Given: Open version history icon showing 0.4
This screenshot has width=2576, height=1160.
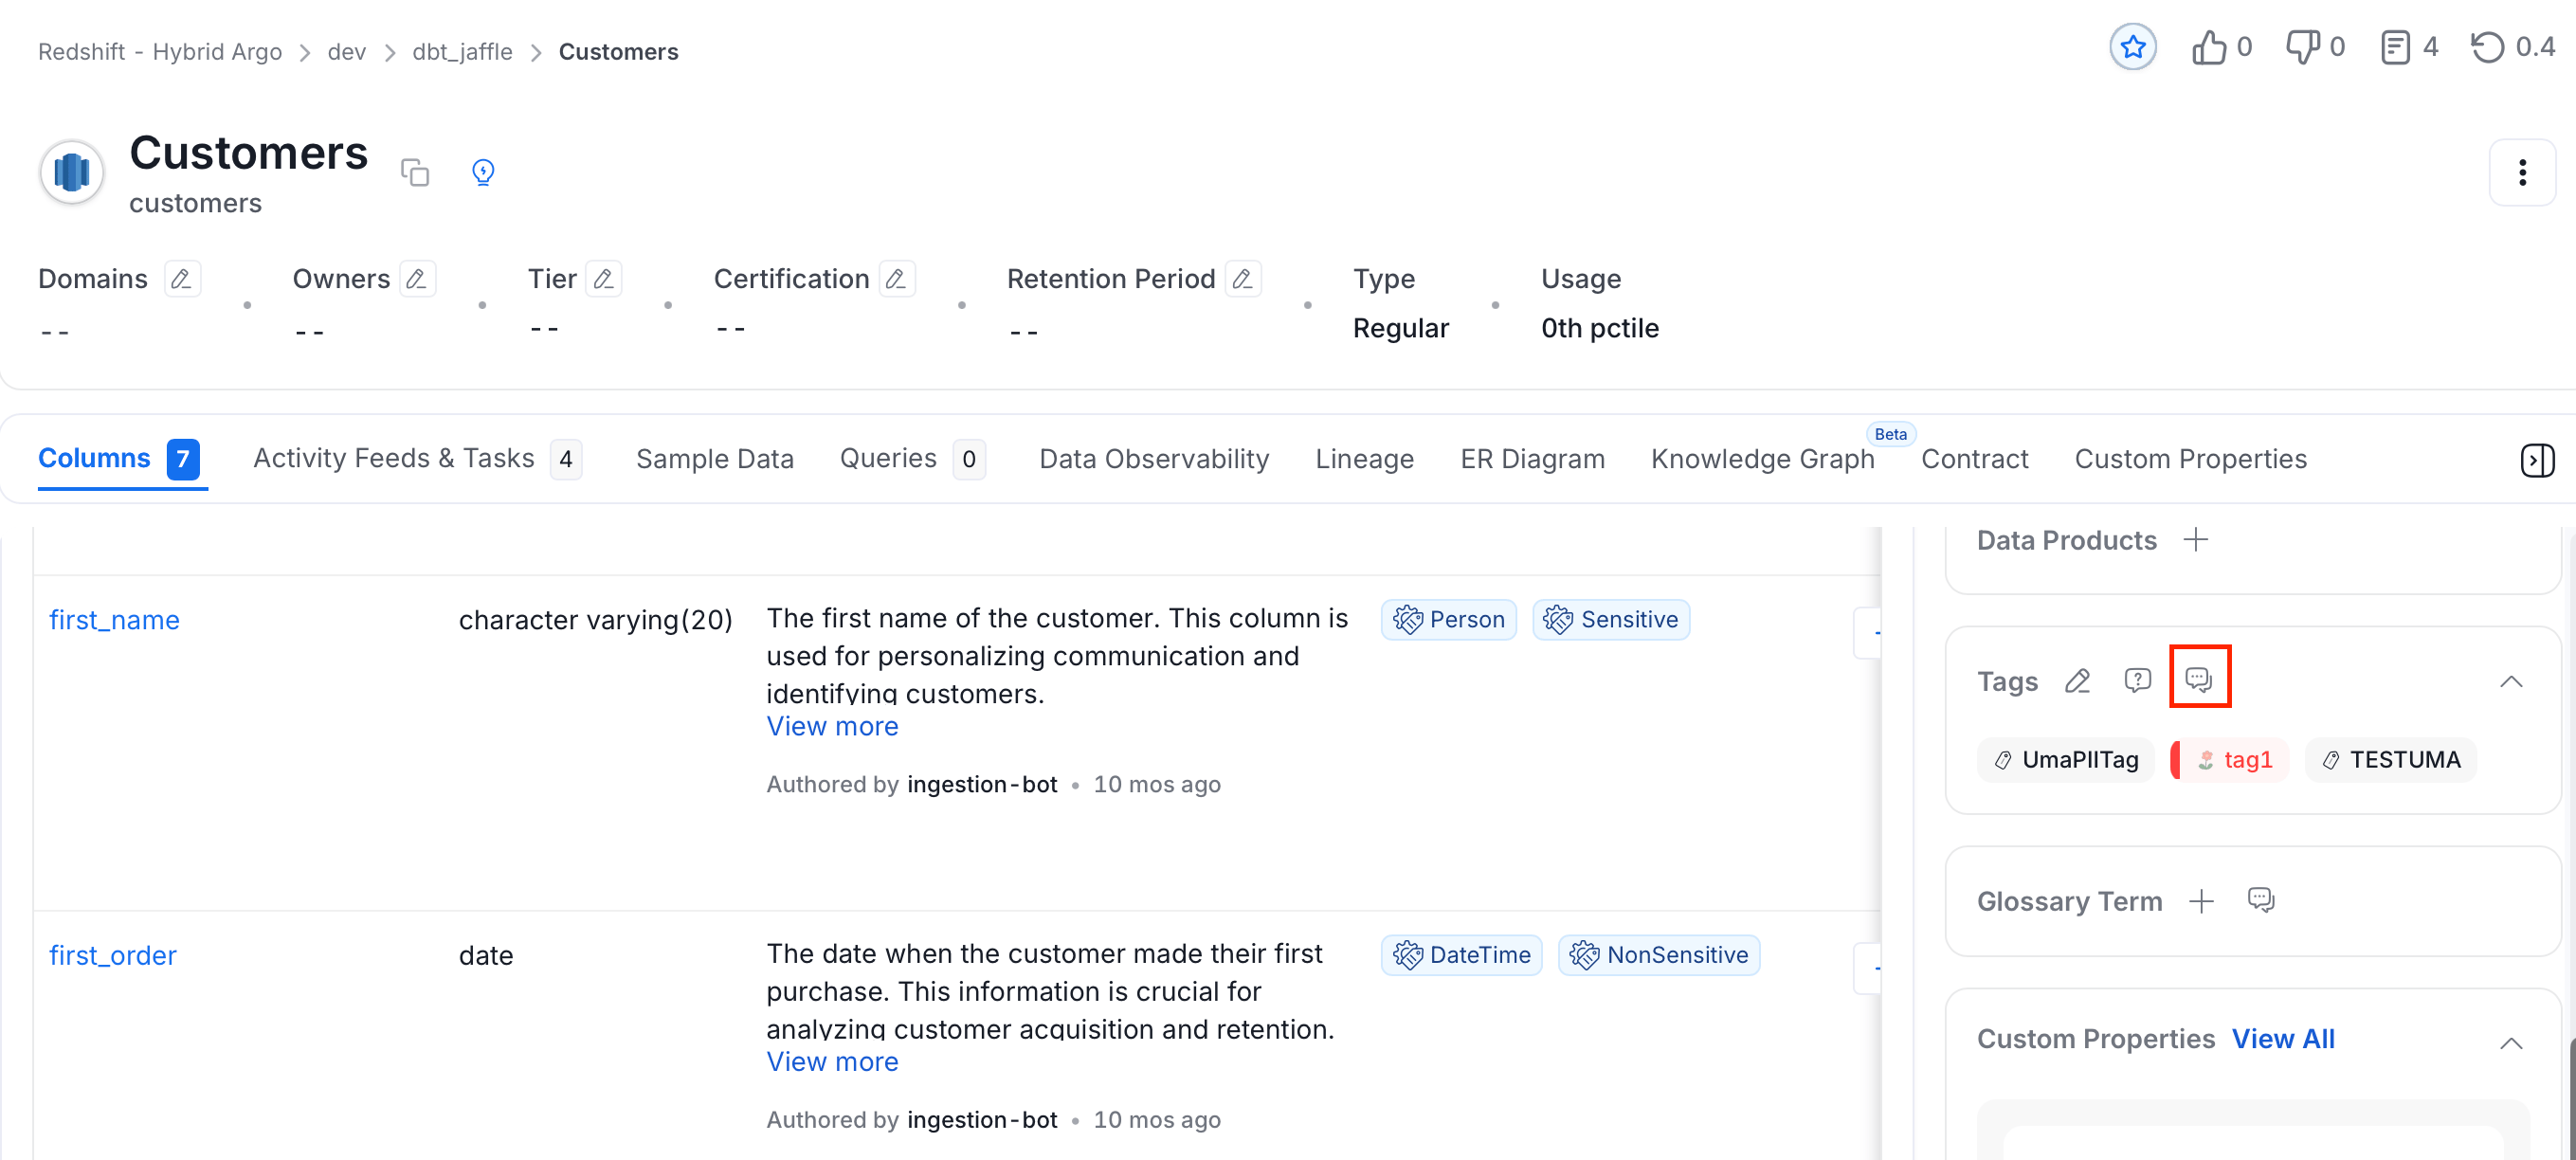Looking at the screenshot, I should [2487, 47].
